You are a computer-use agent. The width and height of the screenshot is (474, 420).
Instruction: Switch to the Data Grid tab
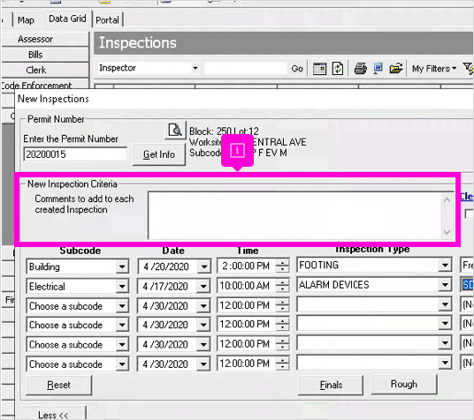[x=67, y=19]
